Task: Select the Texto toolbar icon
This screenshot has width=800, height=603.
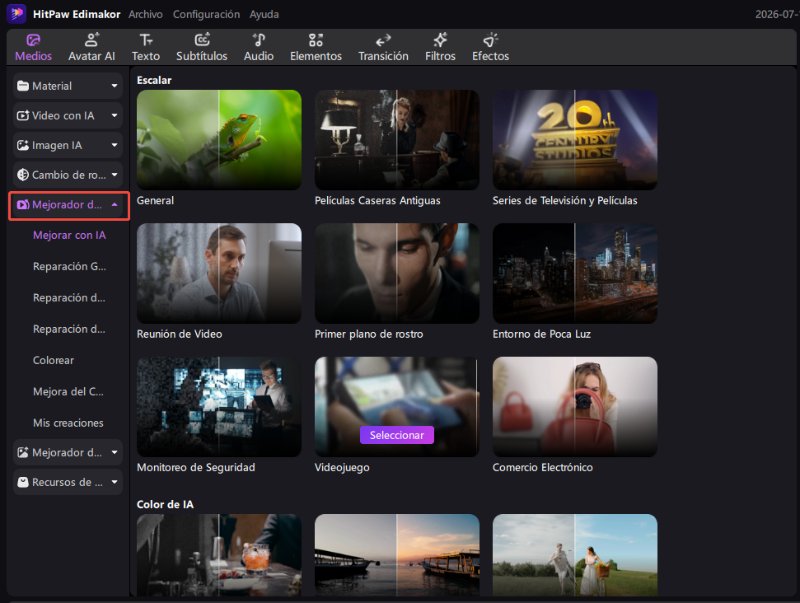Action: coord(146,40)
